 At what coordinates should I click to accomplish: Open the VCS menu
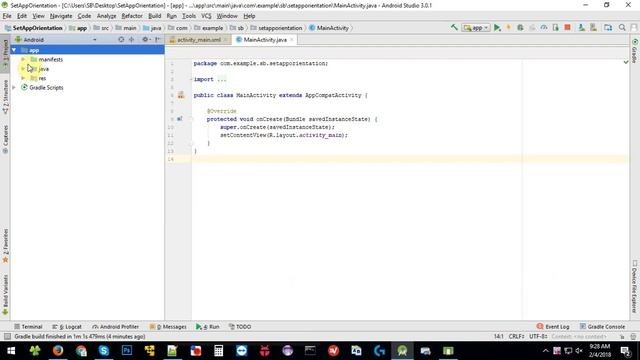206,16
